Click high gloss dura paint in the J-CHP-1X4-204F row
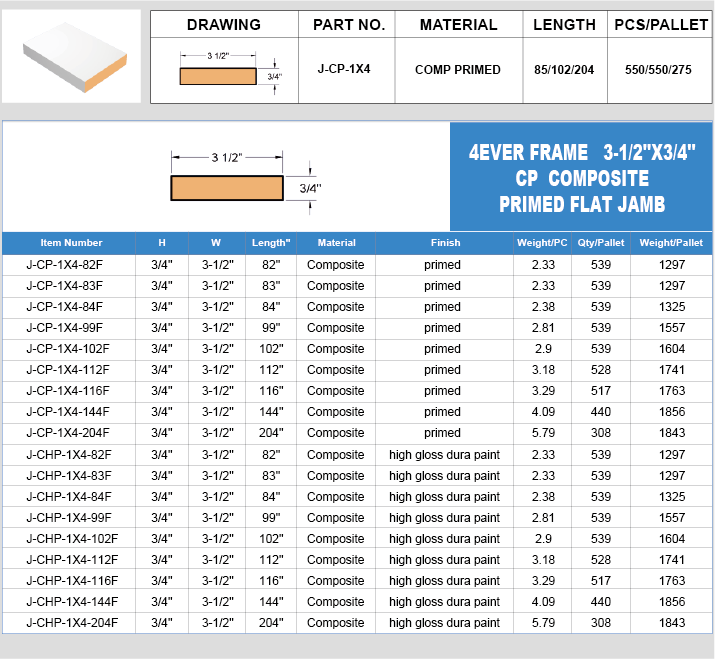The height and width of the screenshot is (659, 715). click(x=444, y=623)
